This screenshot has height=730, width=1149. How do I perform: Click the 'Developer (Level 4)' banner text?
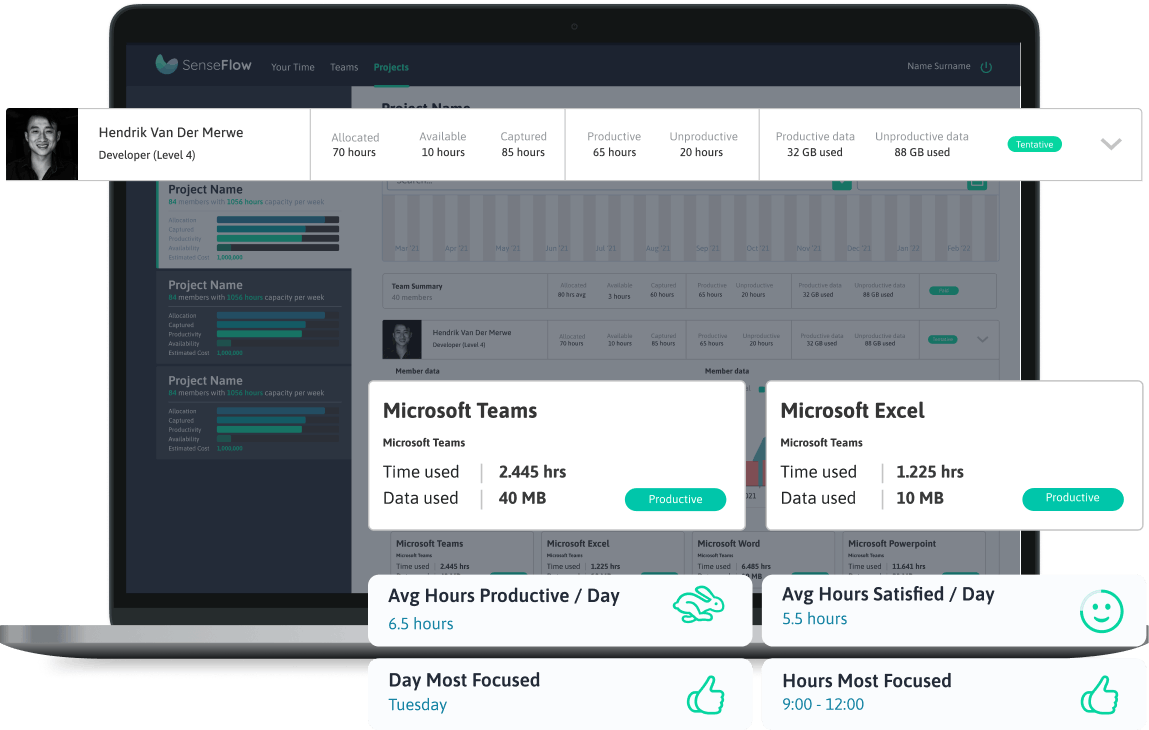coord(147,155)
